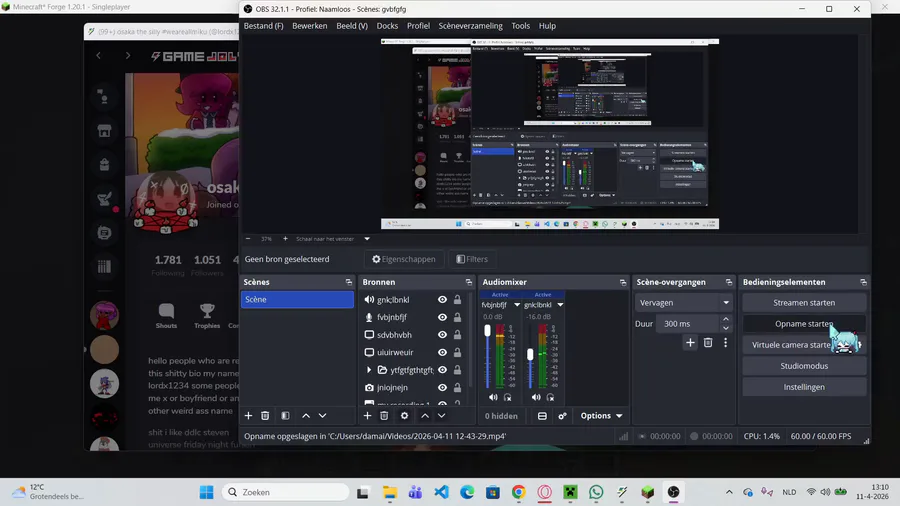
Task: Open the Bewerken menu
Action: coord(309,26)
